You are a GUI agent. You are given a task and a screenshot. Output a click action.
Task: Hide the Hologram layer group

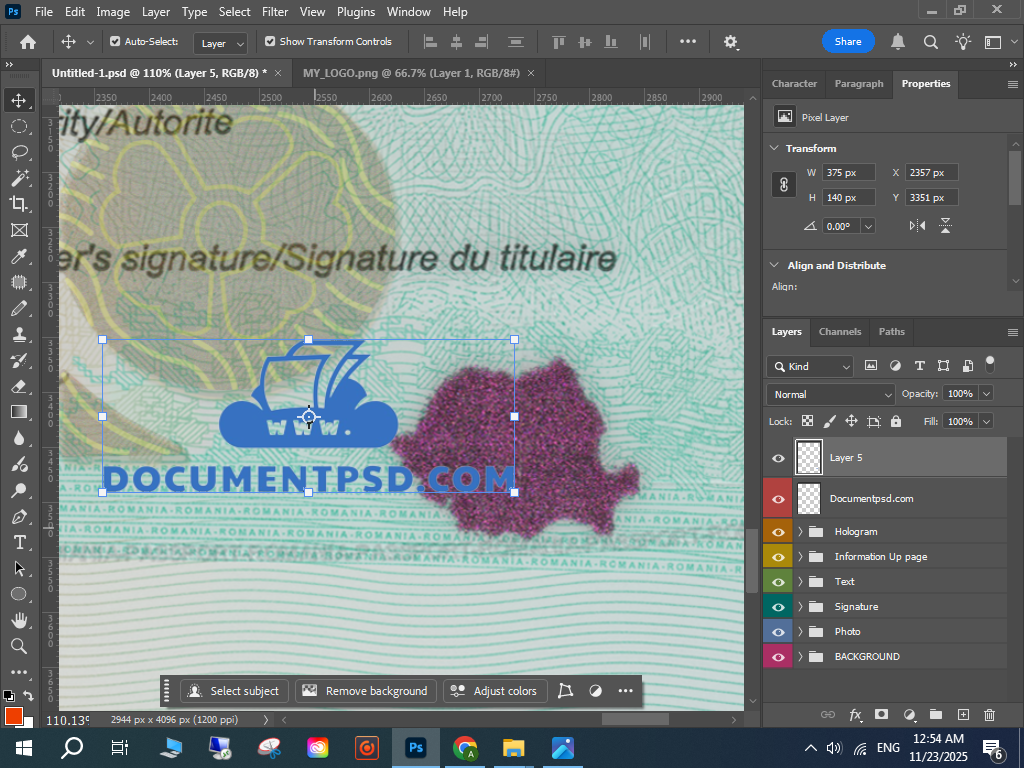click(778, 532)
